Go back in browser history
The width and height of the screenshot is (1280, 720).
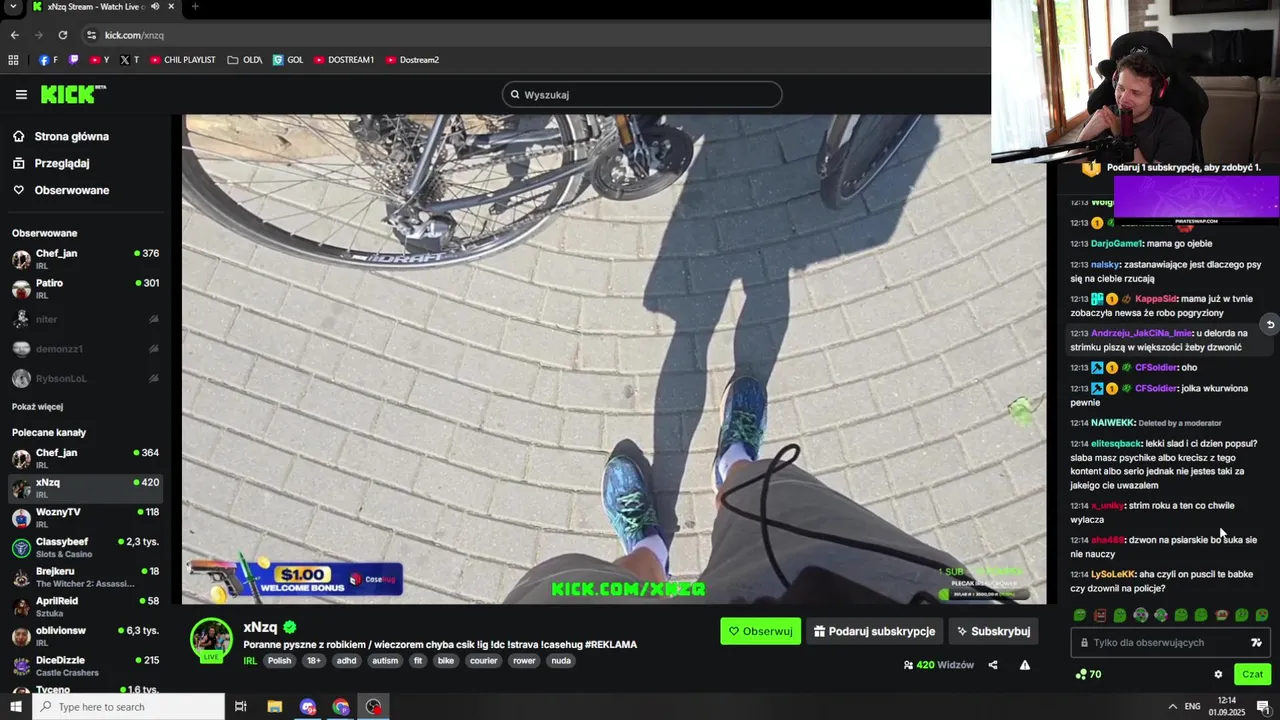coord(14,35)
